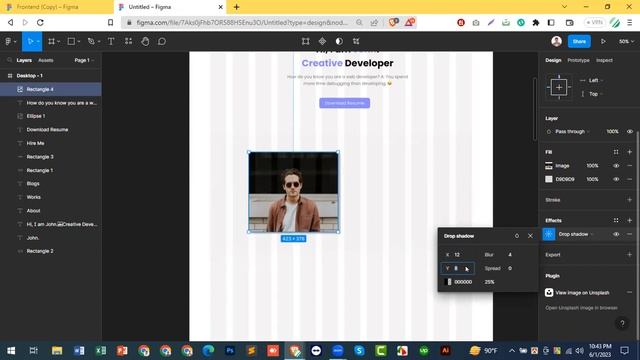Click Download Resume button on canvas
This screenshot has height=360, width=640.
(344, 103)
